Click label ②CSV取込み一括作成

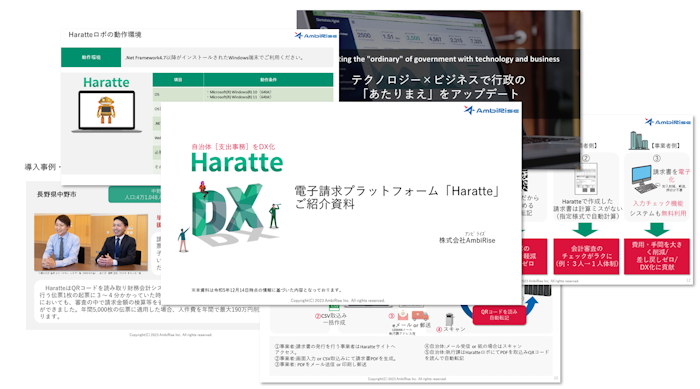(x=330, y=319)
